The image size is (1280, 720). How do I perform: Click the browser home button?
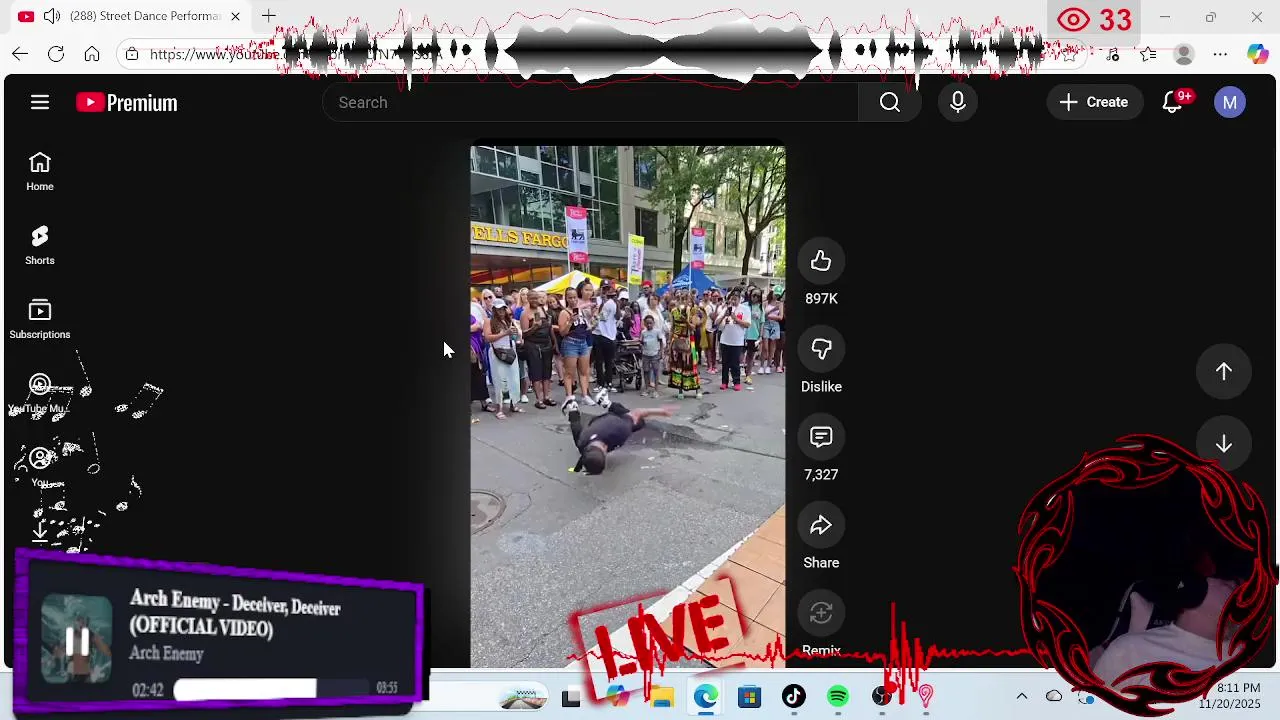[x=92, y=54]
